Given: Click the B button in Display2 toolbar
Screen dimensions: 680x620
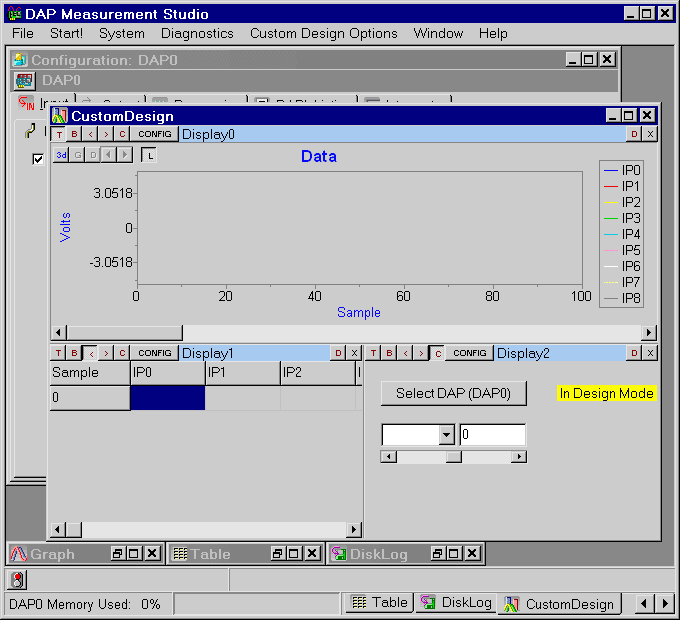Looking at the screenshot, I should tap(389, 353).
